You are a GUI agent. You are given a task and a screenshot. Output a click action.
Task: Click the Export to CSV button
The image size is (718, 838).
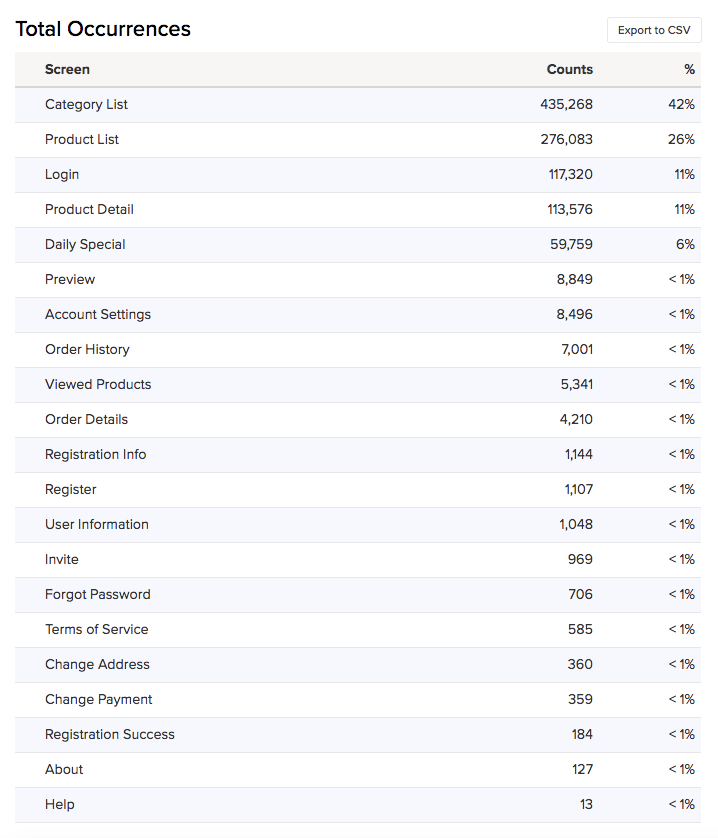coord(654,30)
